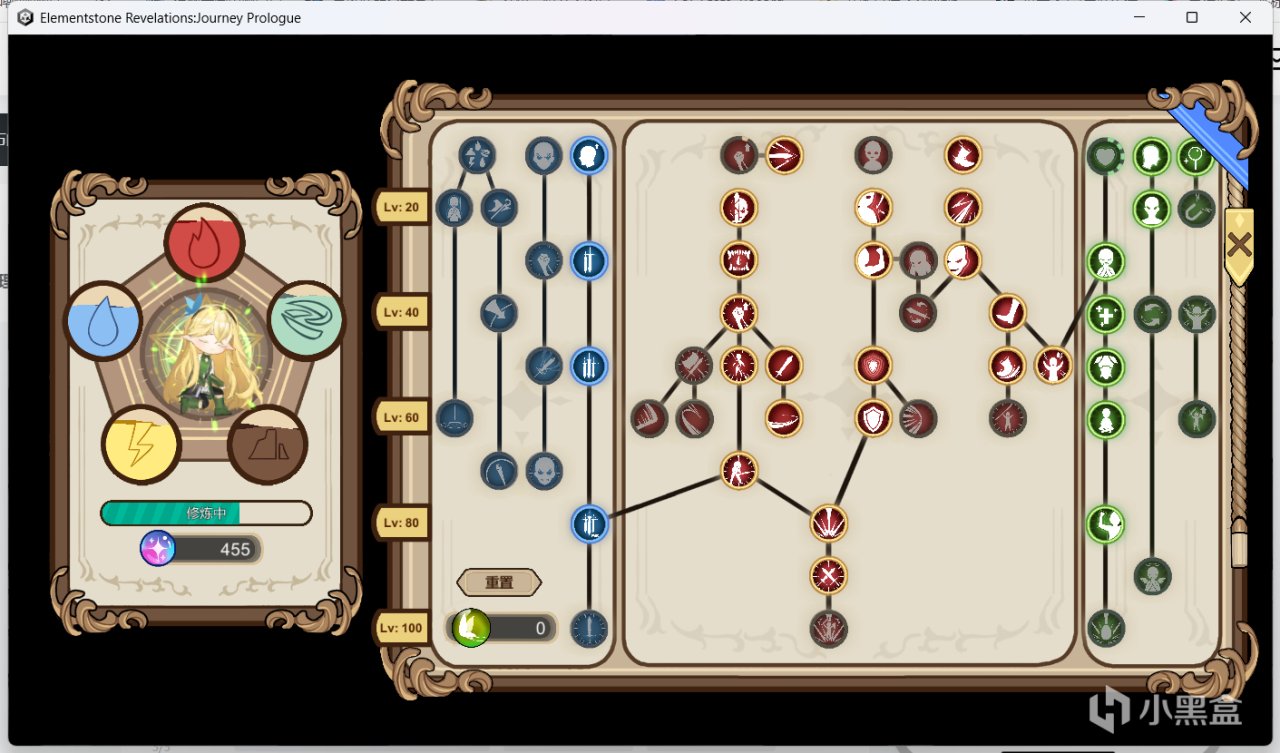Select the locked green magnet skill

click(1197, 209)
